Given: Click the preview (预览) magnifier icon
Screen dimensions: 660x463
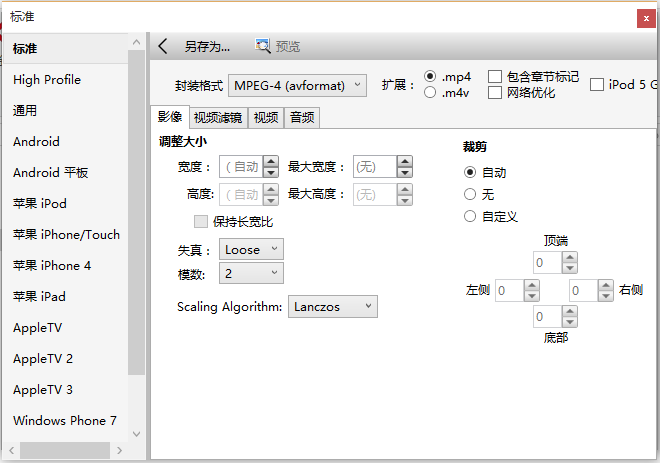Looking at the screenshot, I should [263, 45].
